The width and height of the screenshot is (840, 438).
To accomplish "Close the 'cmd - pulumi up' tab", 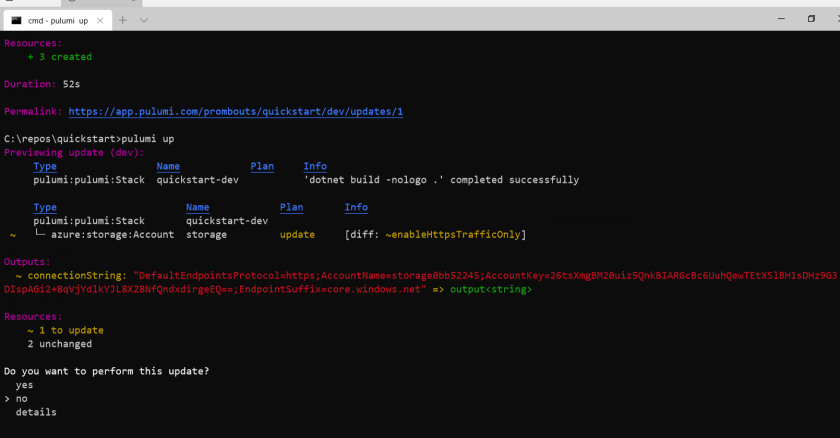I will pyautogui.click(x=100, y=20).
